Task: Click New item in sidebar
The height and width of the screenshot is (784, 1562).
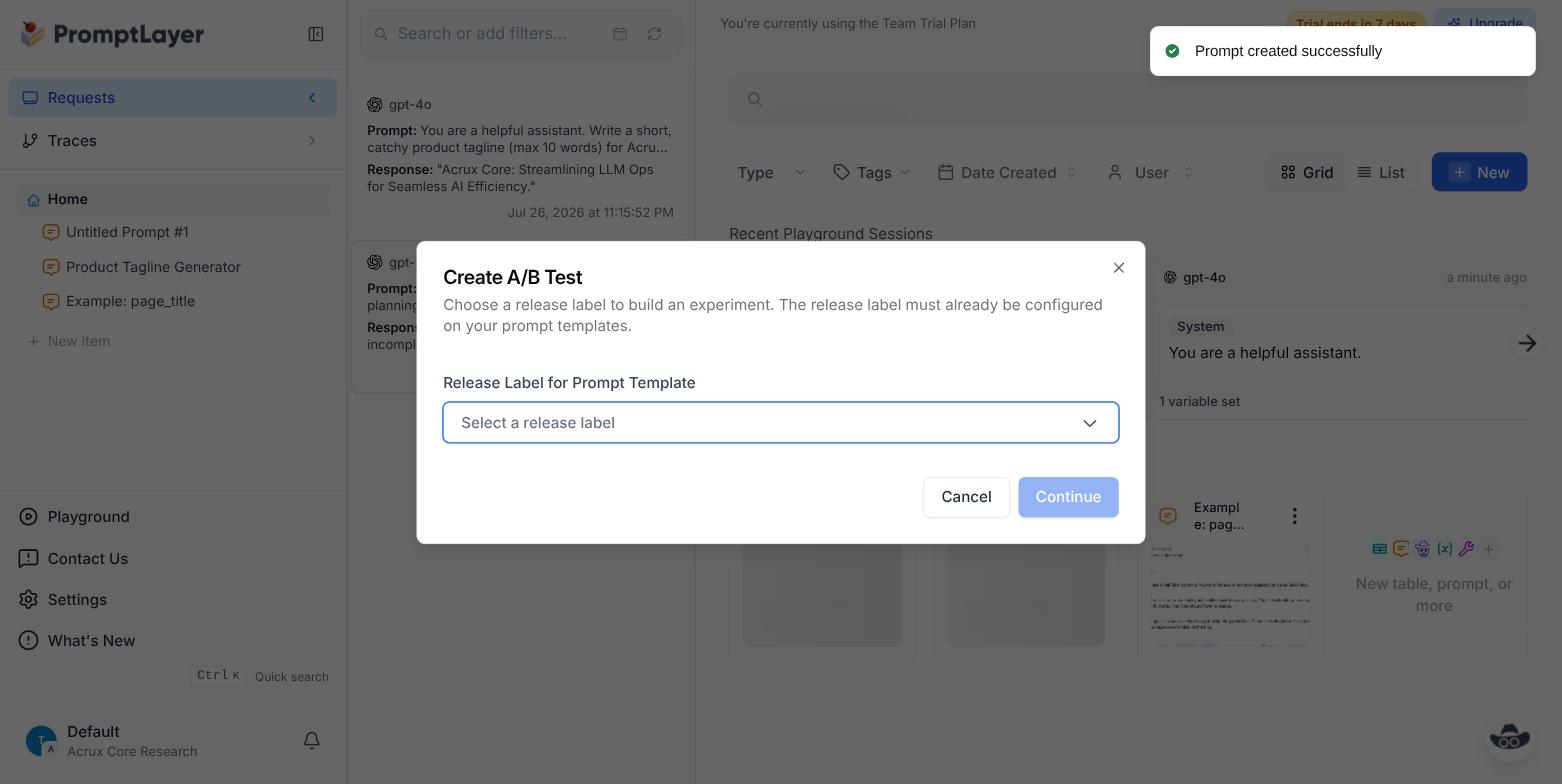Action: (x=69, y=341)
